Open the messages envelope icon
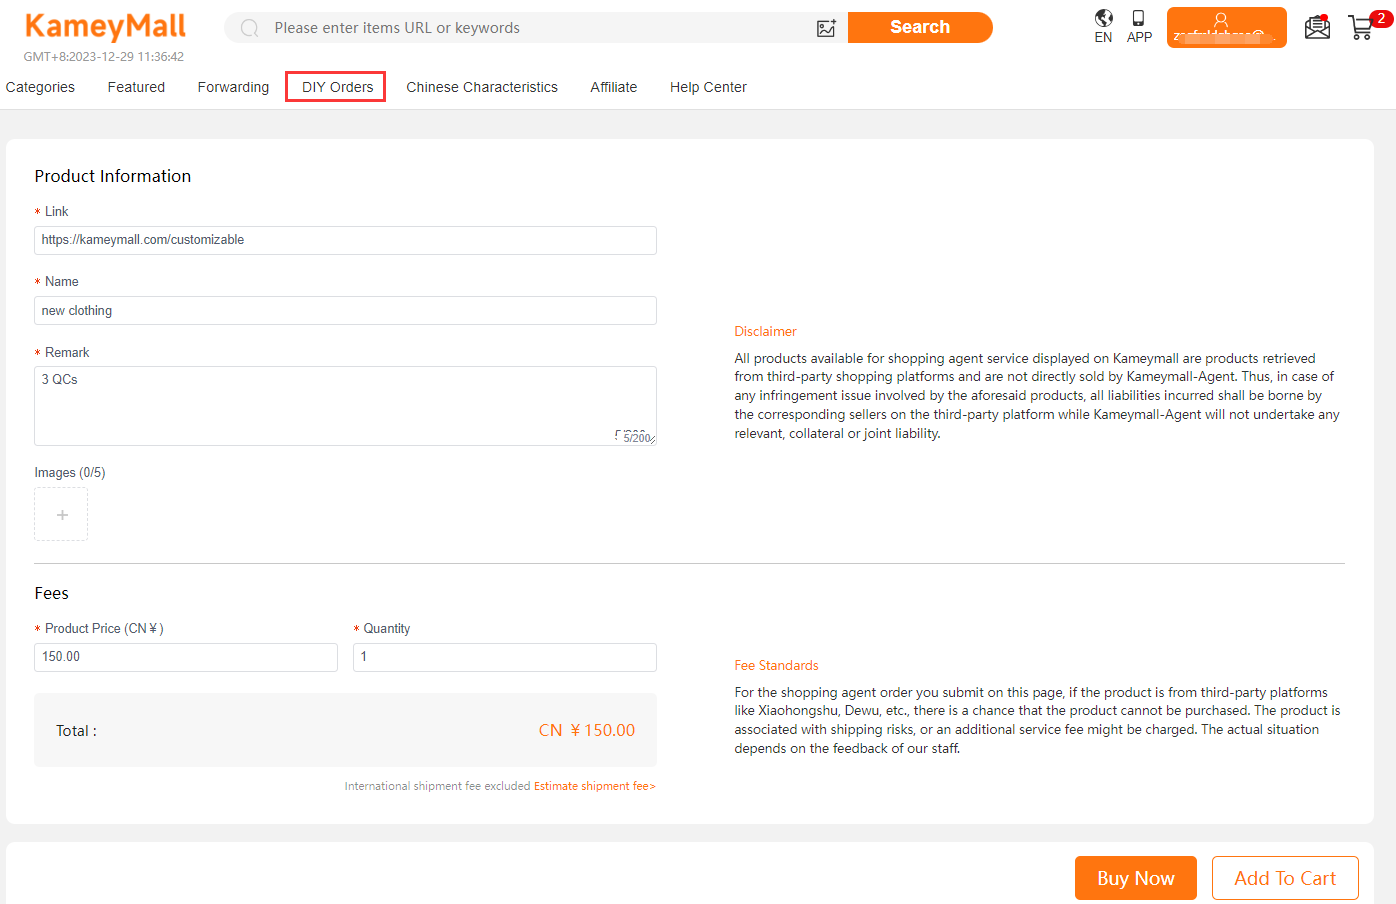This screenshot has height=904, width=1396. pos(1317,27)
